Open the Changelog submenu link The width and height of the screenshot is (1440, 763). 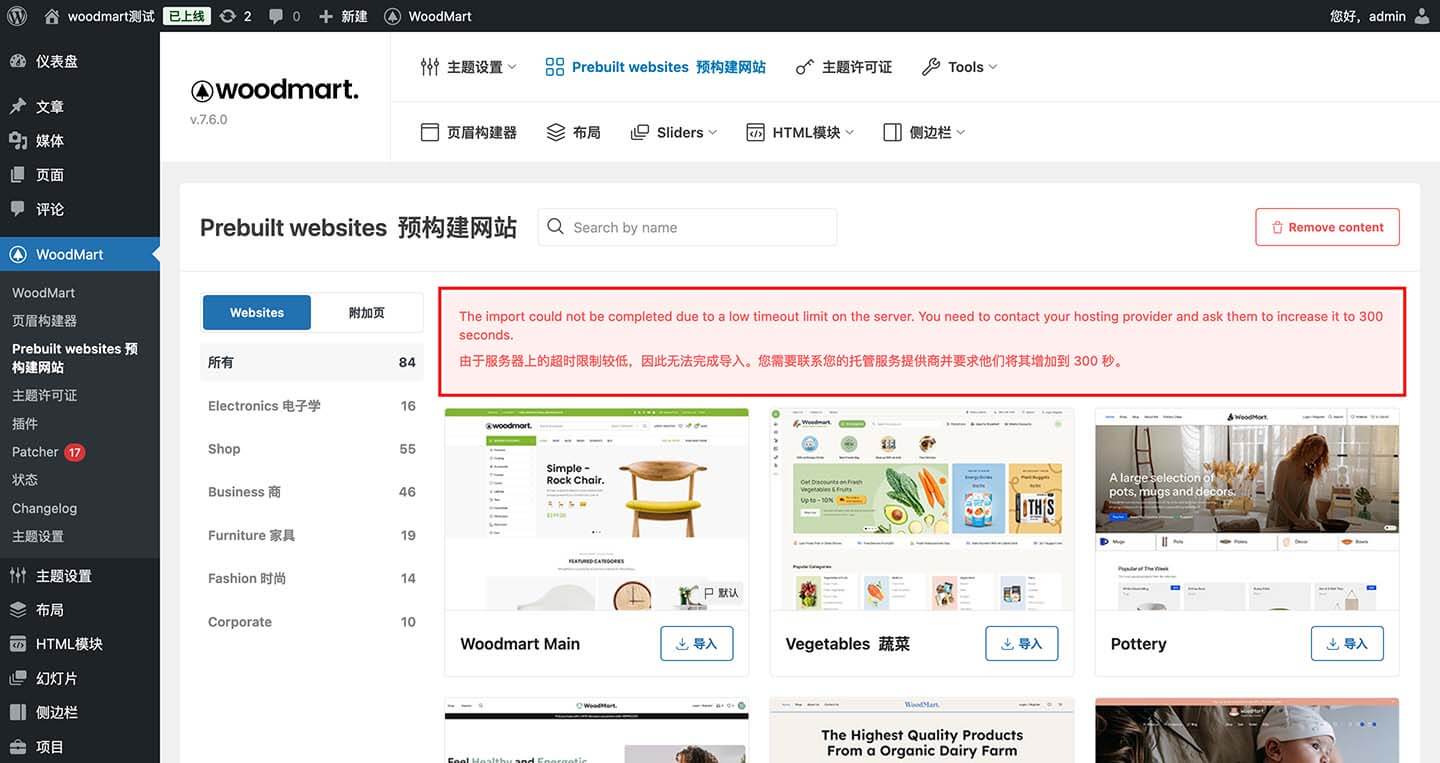point(44,508)
